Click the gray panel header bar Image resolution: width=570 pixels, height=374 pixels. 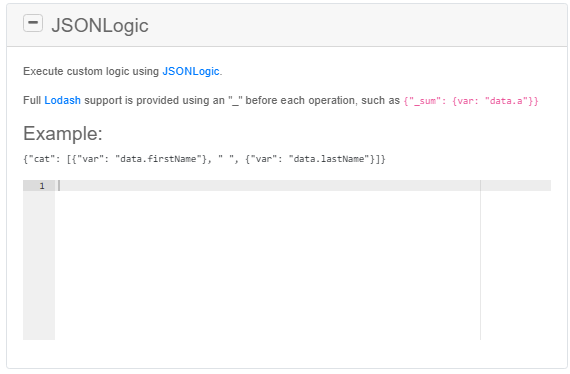[x=287, y=25]
